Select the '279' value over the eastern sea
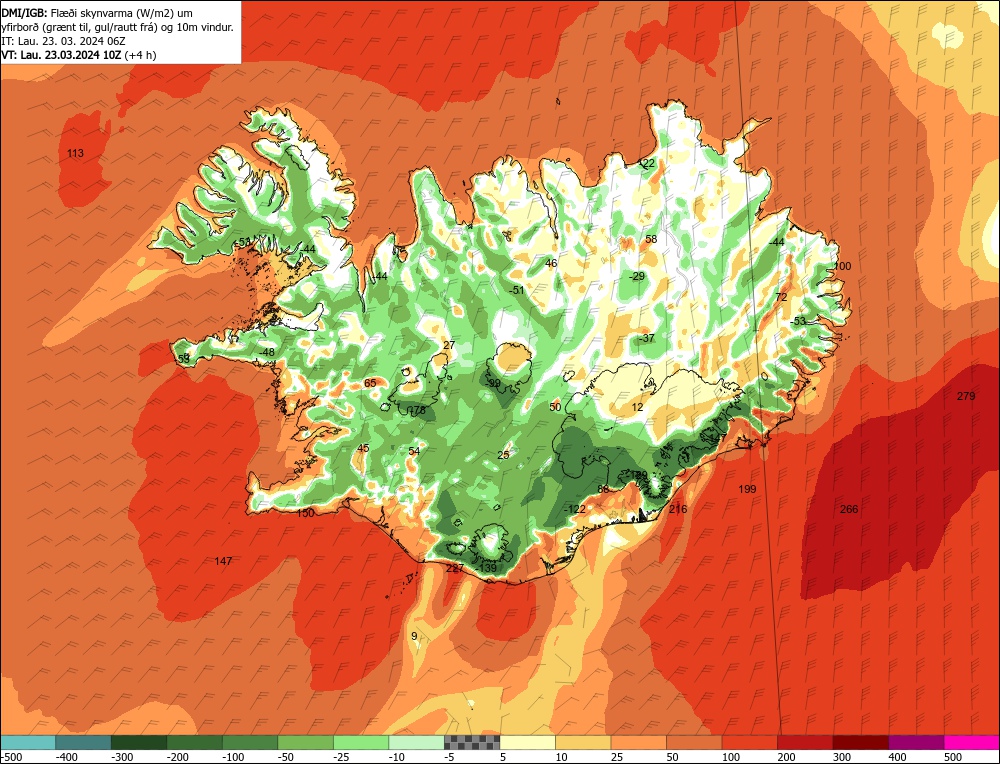 click(966, 396)
